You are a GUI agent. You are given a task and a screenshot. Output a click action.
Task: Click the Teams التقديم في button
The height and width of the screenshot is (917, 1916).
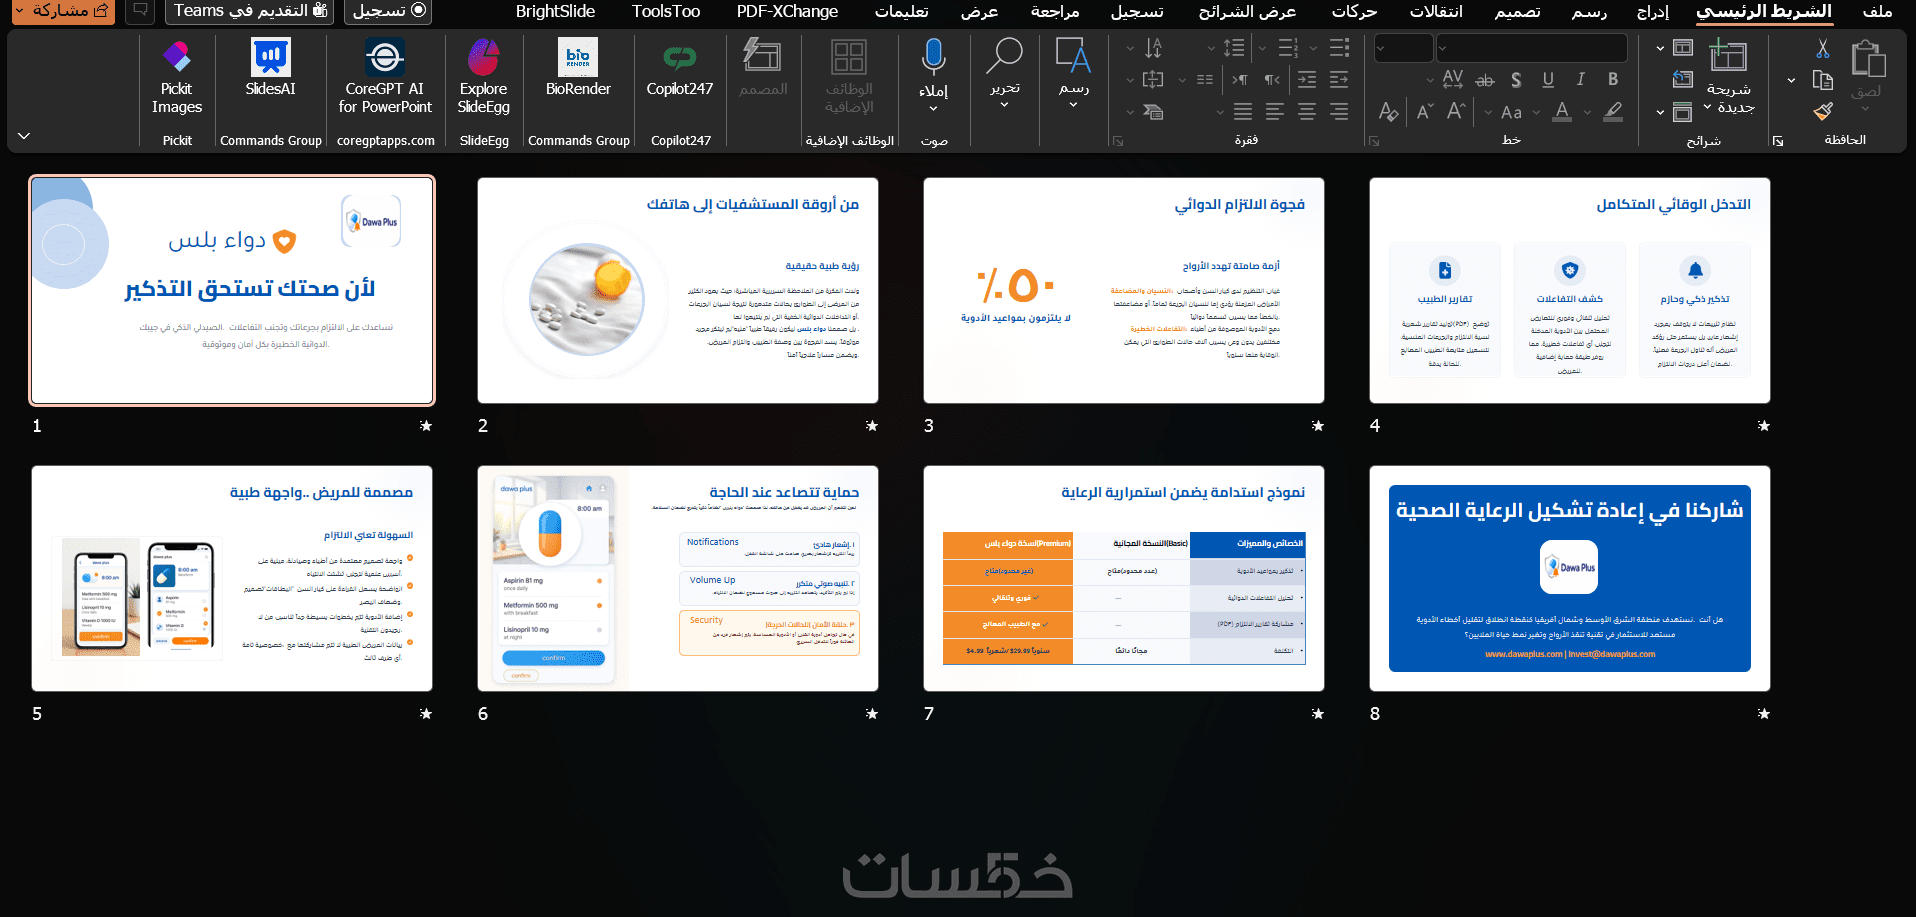pos(250,11)
